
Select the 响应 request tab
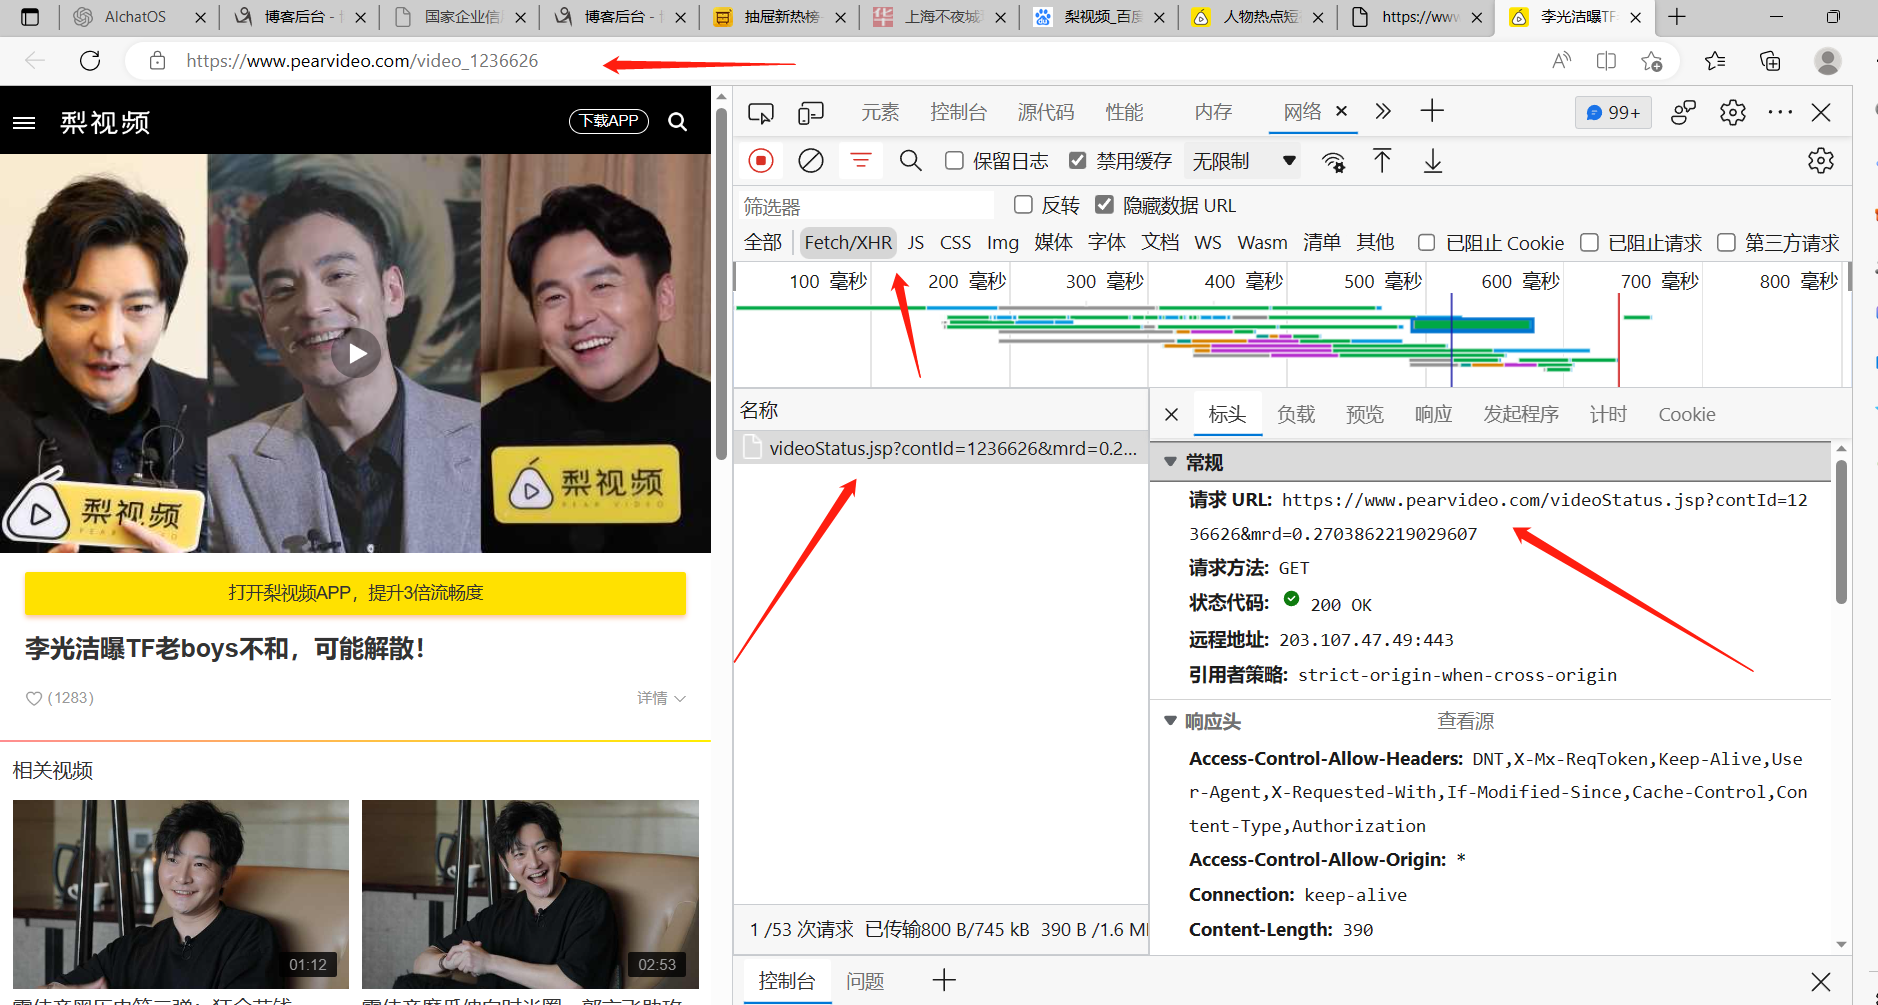click(1433, 414)
